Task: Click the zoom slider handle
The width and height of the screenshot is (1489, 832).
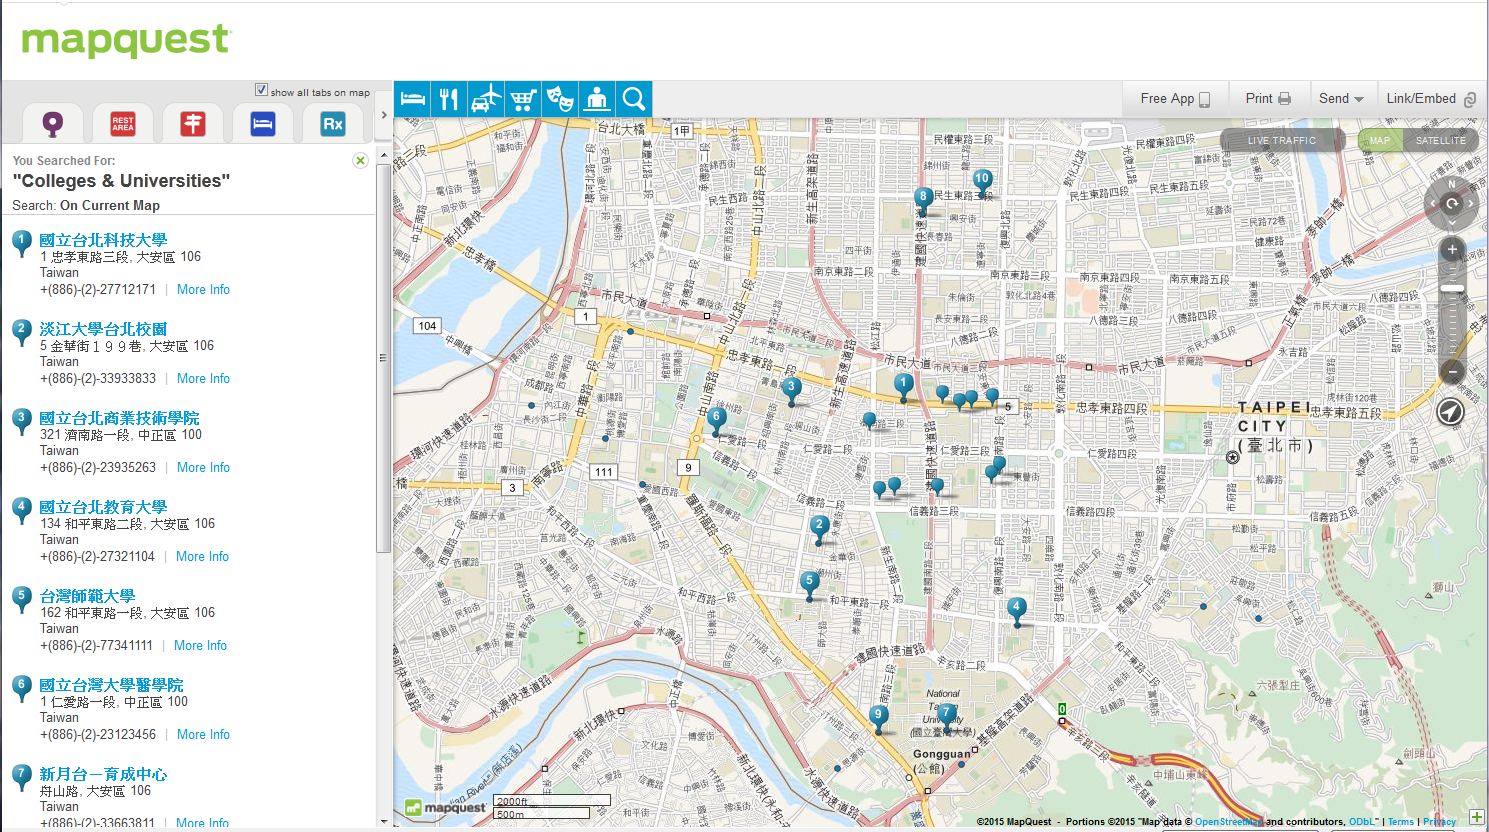Action: coord(1452,288)
